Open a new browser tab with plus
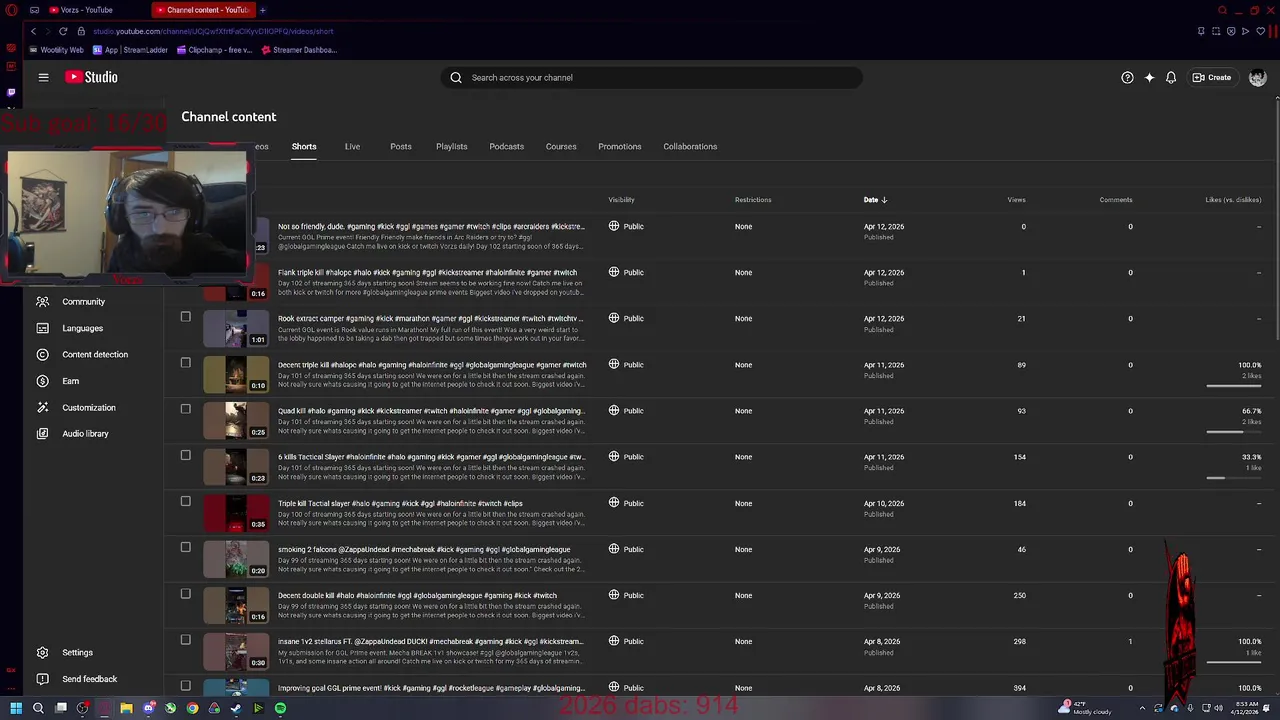1280x720 pixels. pos(263,10)
